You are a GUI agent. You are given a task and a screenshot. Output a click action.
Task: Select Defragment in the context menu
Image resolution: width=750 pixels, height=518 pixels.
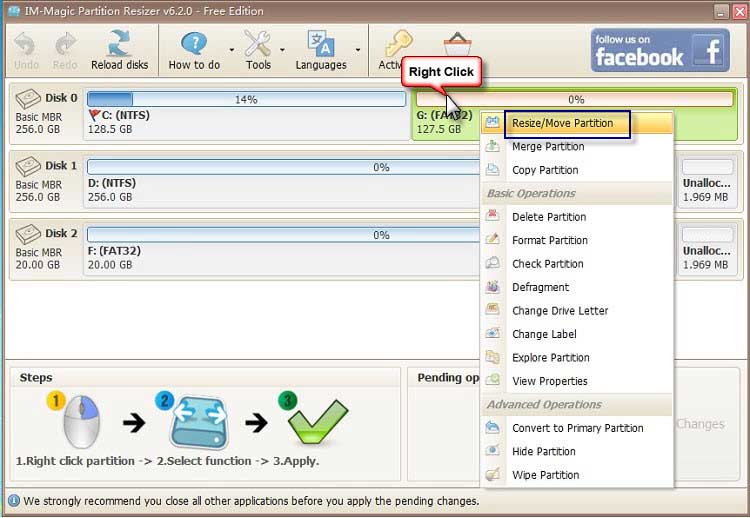[577, 287]
